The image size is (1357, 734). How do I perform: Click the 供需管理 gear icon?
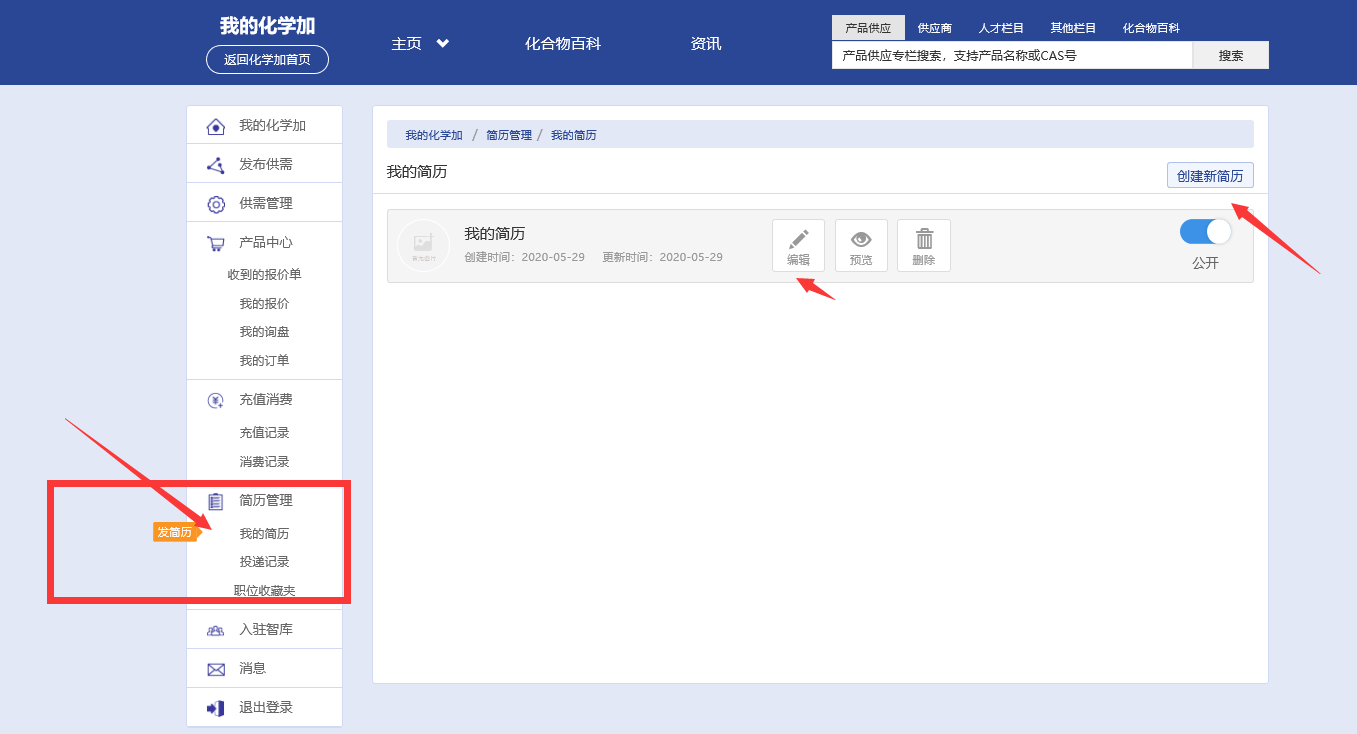(216, 204)
